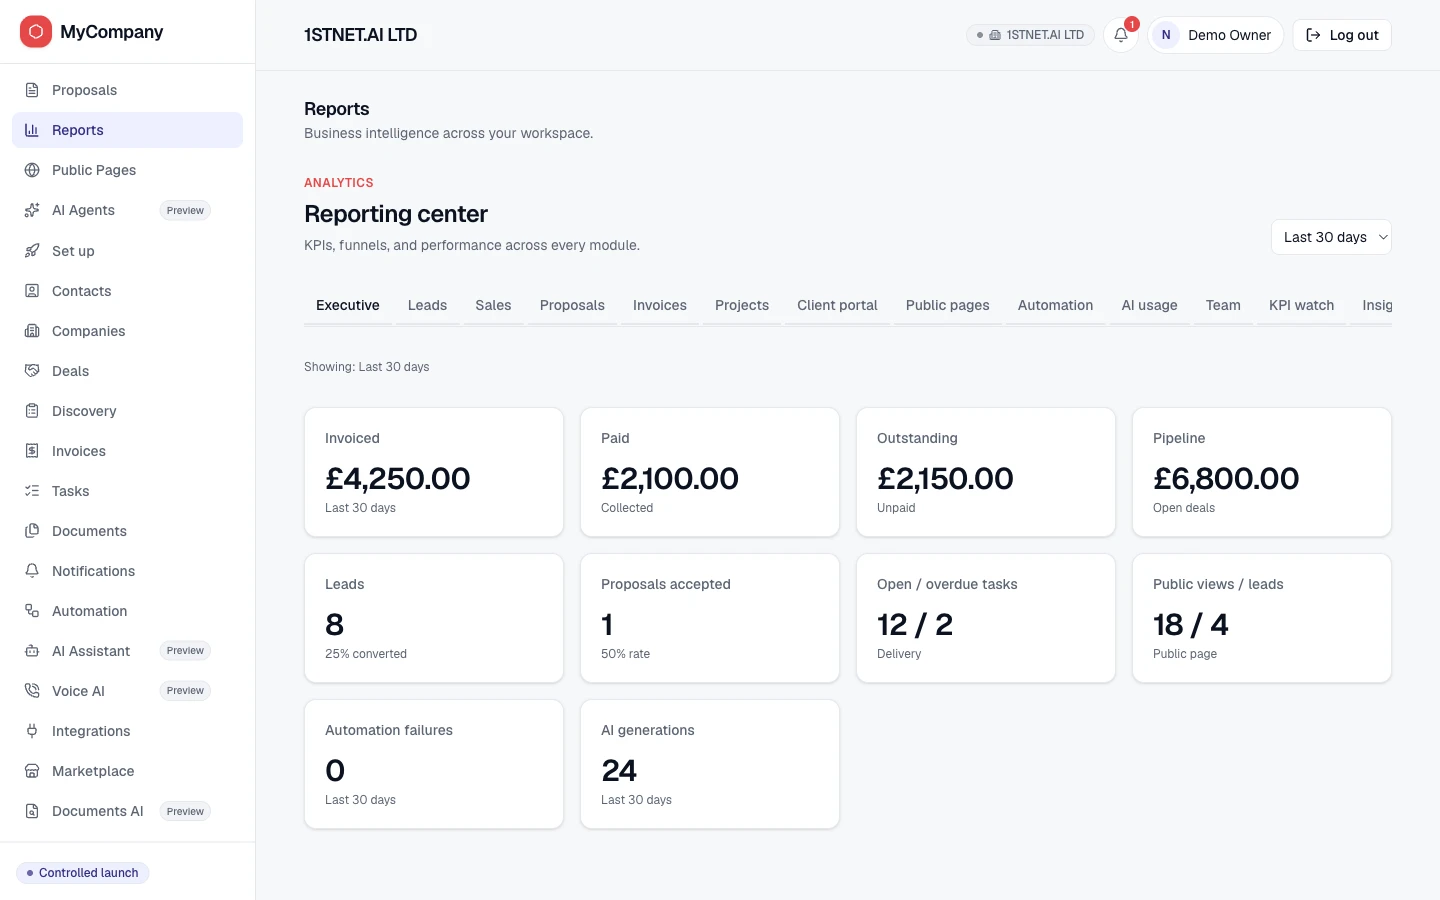Open the Invoices receipt icon
This screenshot has width=1440, height=900.
tap(32, 451)
